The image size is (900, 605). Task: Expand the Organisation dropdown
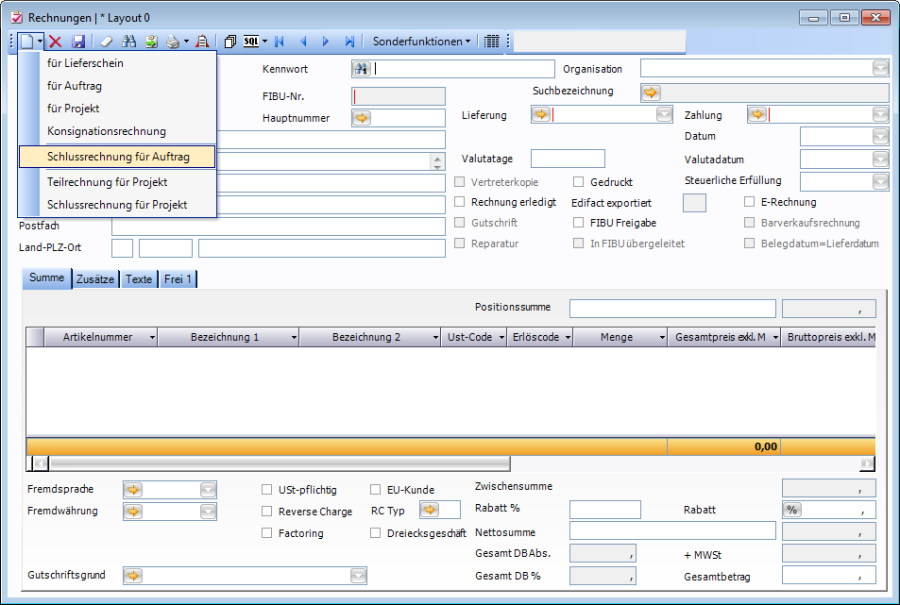(x=880, y=68)
